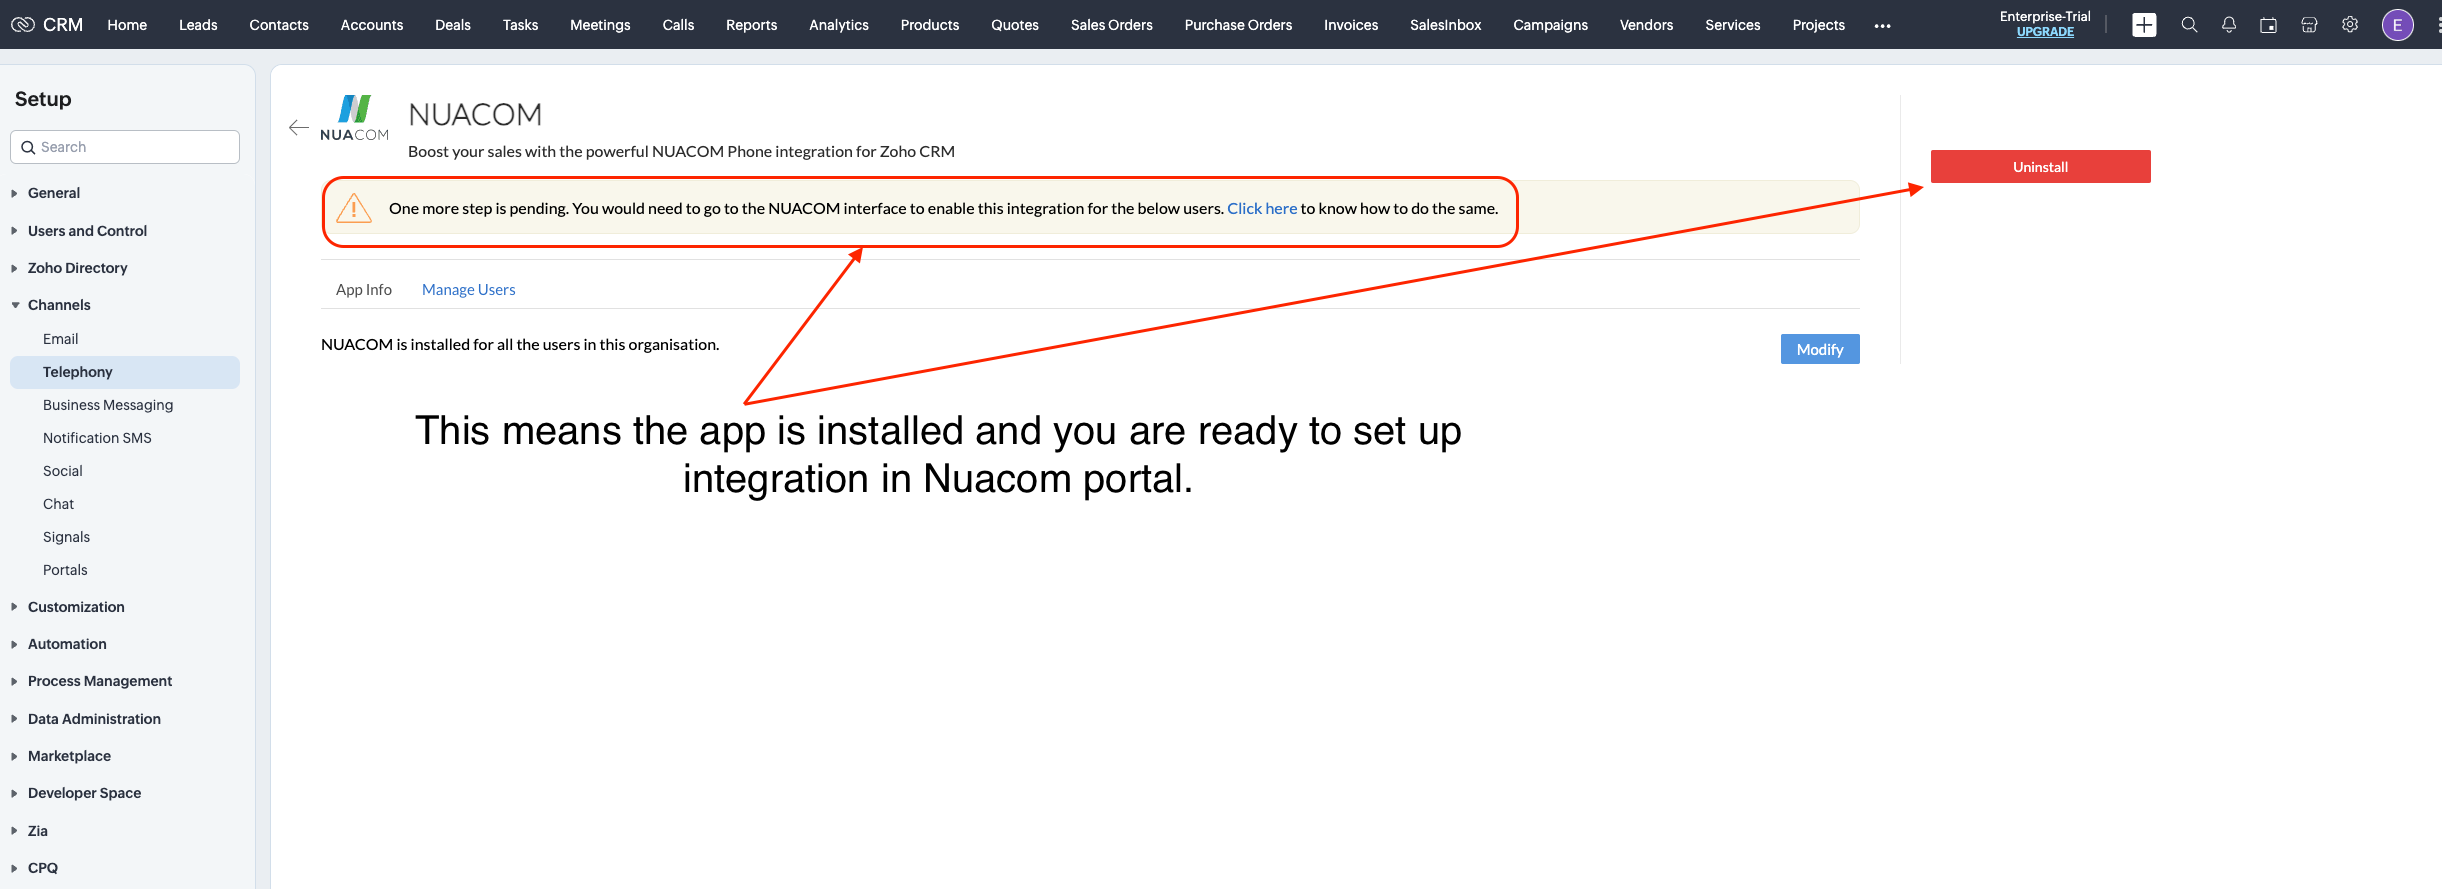Expand Data Administration section
The width and height of the screenshot is (2442, 889).
[14, 719]
